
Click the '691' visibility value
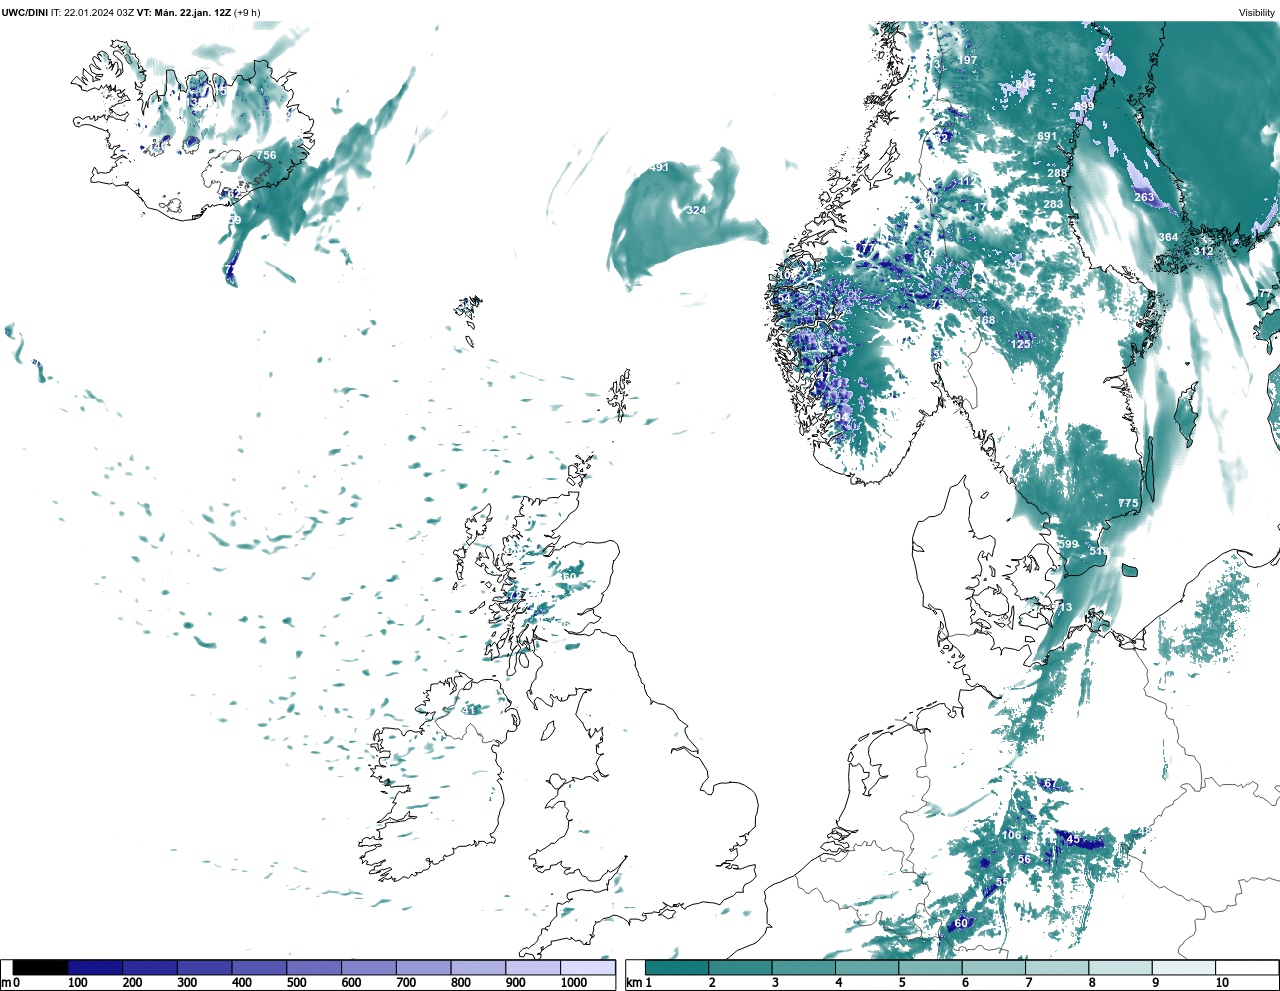pyautogui.click(x=1047, y=136)
